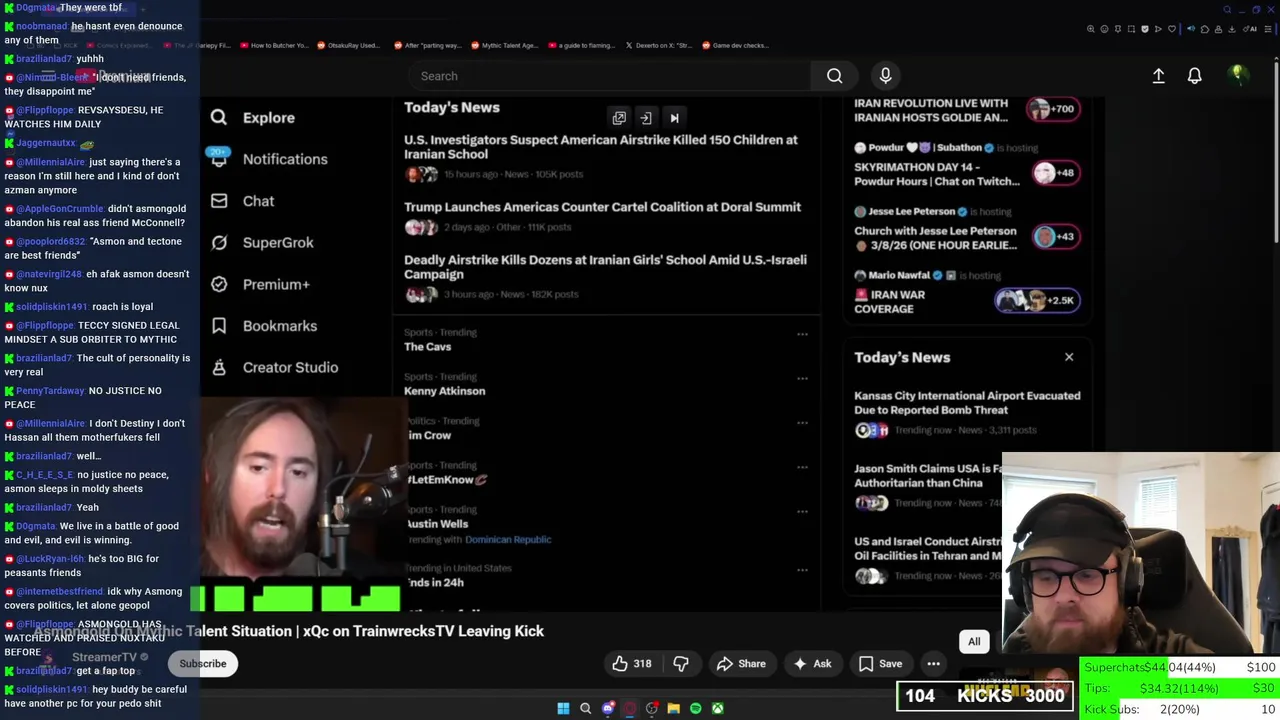Click the arrow-into-box icon over the video
Viewport: 1280px width, 720px height.
(x=646, y=118)
